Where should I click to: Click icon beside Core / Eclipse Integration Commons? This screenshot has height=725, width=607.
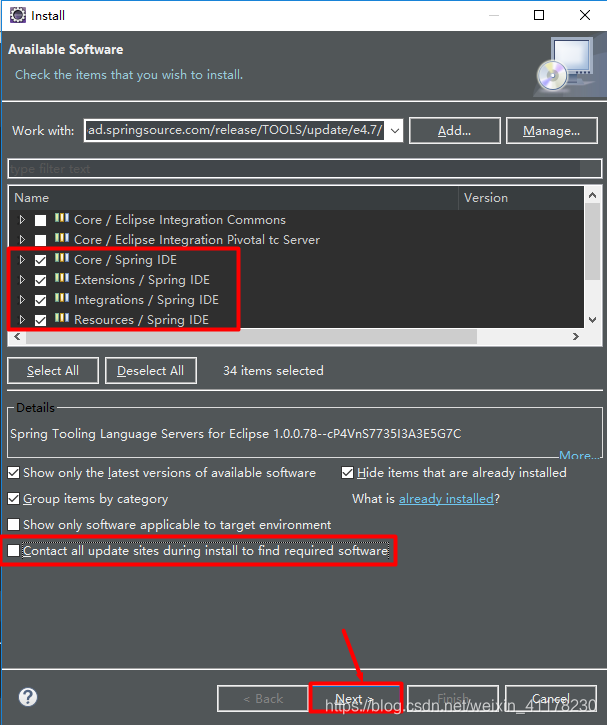(x=61, y=218)
